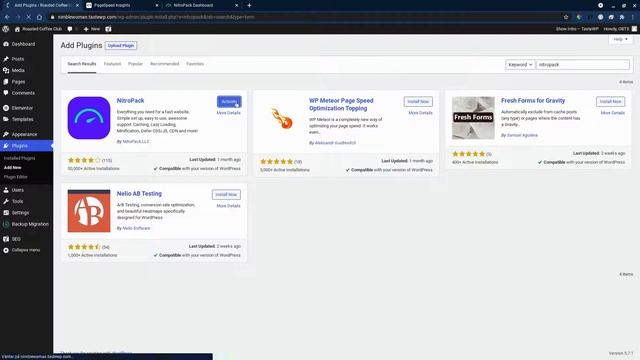The height and width of the screenshot is (360, 640).
Task: Open the Howdy user account menu
Action: pyautogui.click(x=620, y=29)
